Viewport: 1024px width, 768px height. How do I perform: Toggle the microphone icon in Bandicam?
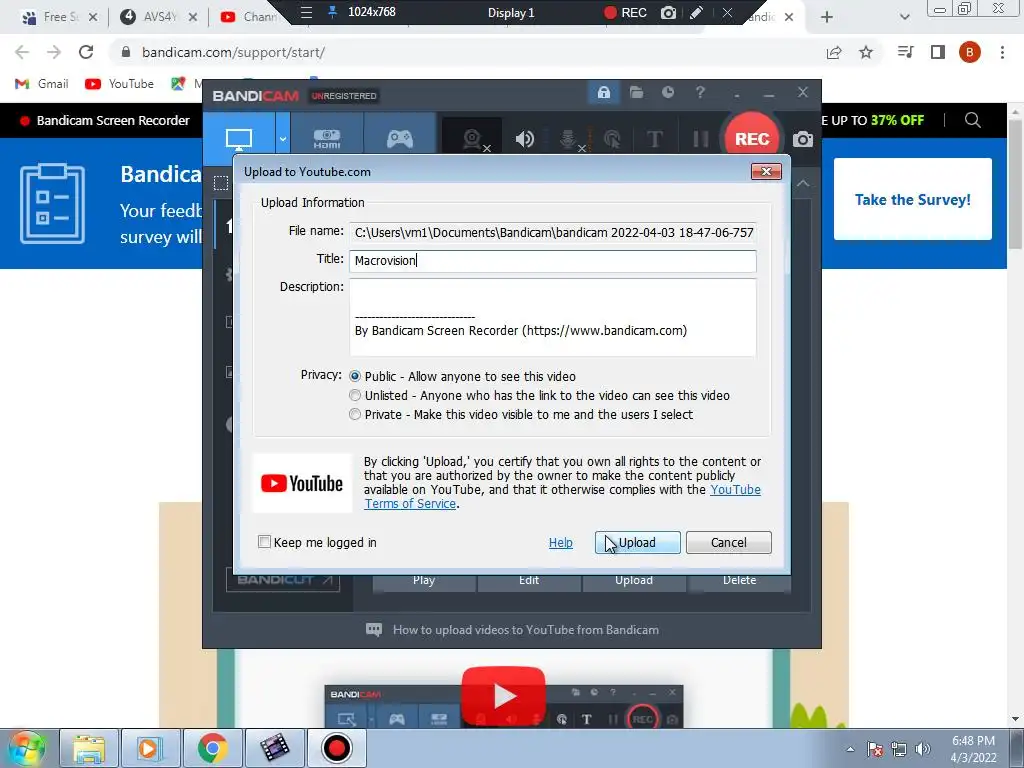569,138
